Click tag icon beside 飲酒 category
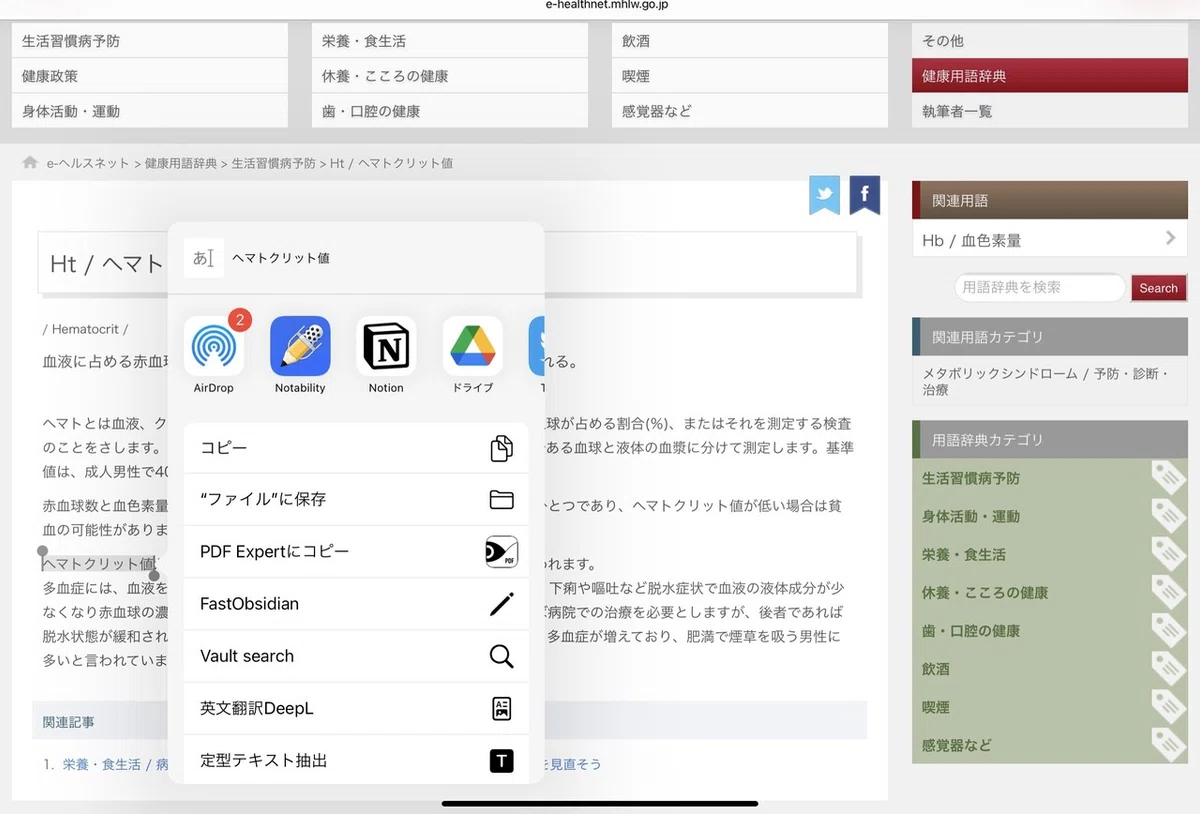The image size is (1200, 814). coord(1168,669)
